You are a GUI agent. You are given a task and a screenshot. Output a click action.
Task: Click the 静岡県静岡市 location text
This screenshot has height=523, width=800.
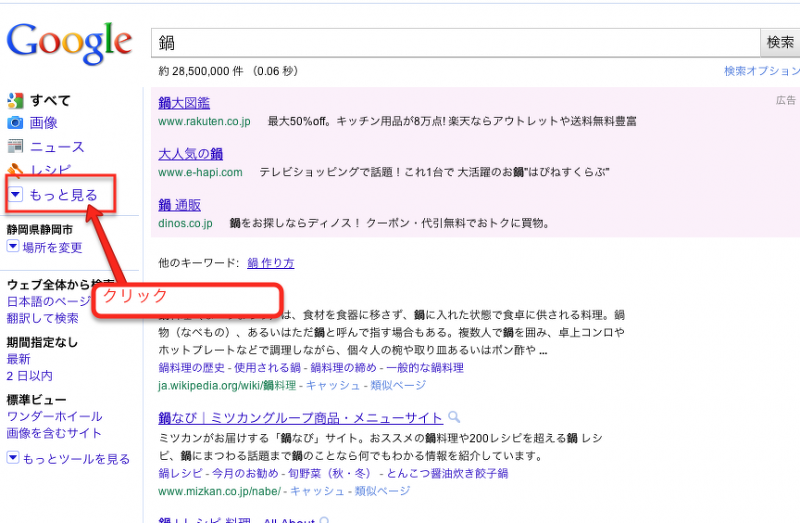click(x=40, y=230)
